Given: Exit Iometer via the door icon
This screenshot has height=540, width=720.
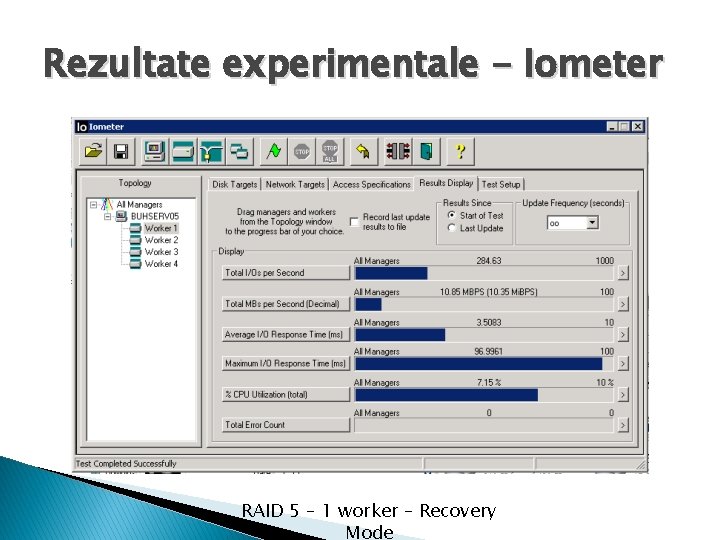Looking at the screenshot, I should point(427,151).
